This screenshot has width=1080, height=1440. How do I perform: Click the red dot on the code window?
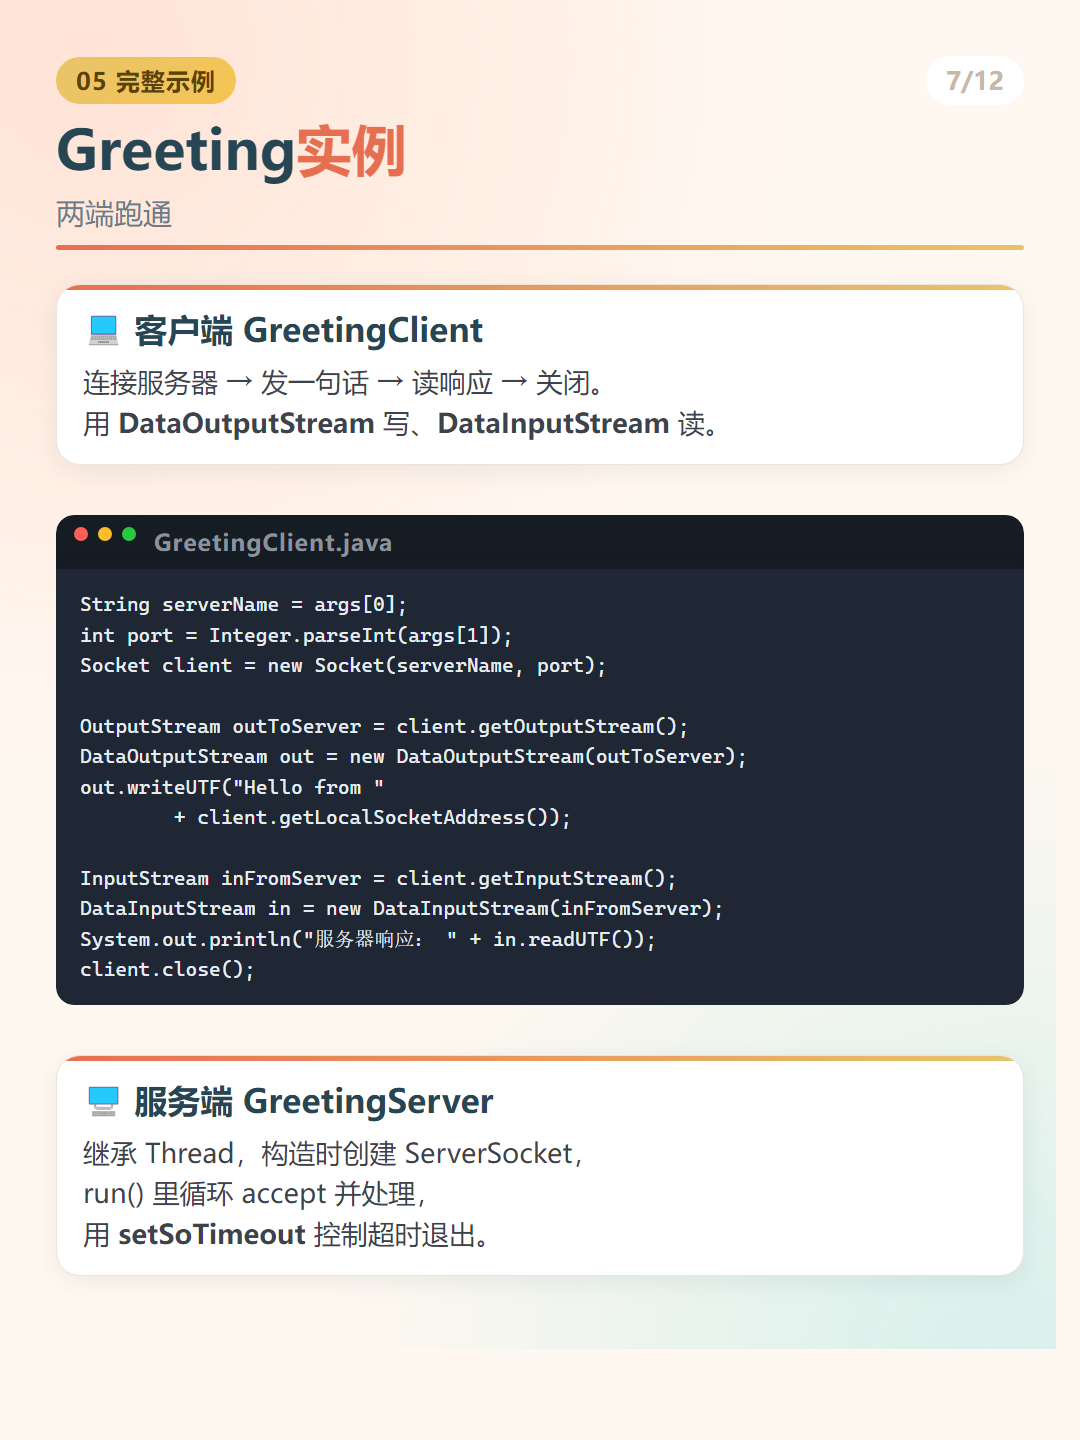81,534
